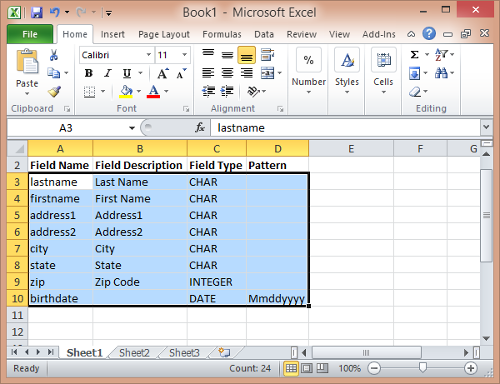This screenshot has height=384, width=500.
Task: Open the File tab
Action: click(x=30, y=34)
